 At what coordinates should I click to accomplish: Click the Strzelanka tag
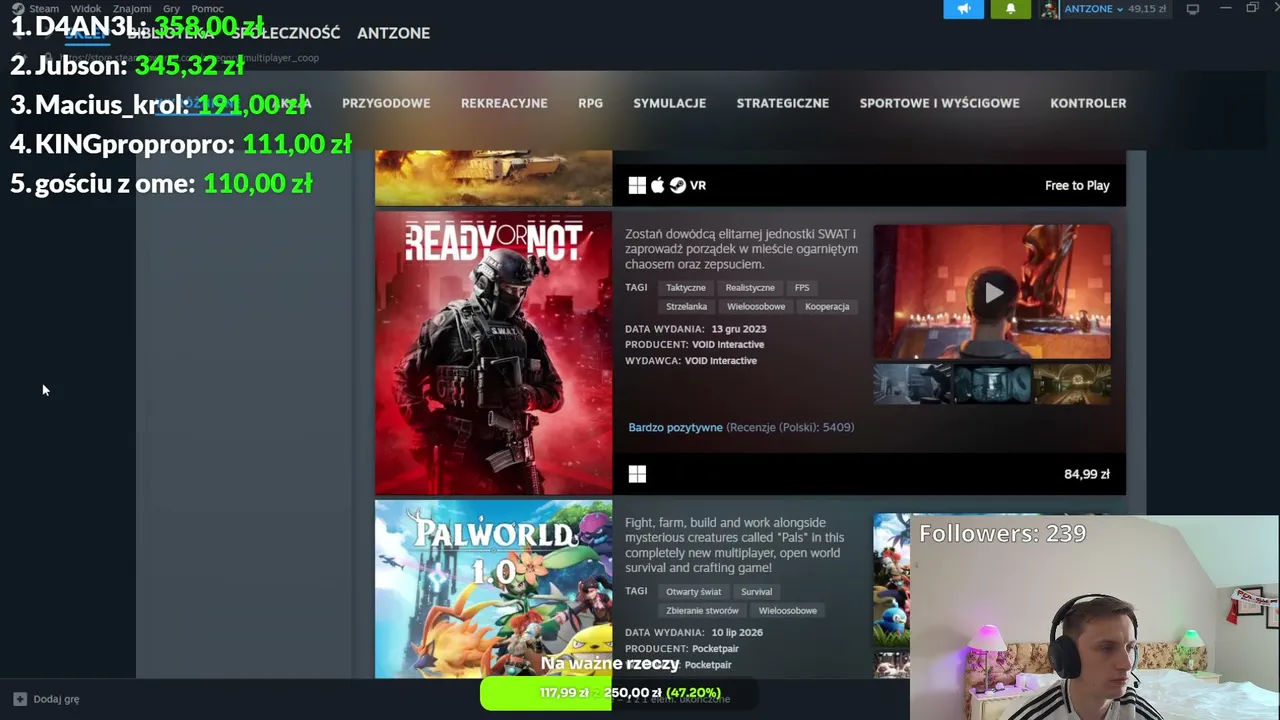[x=687, y=307]
